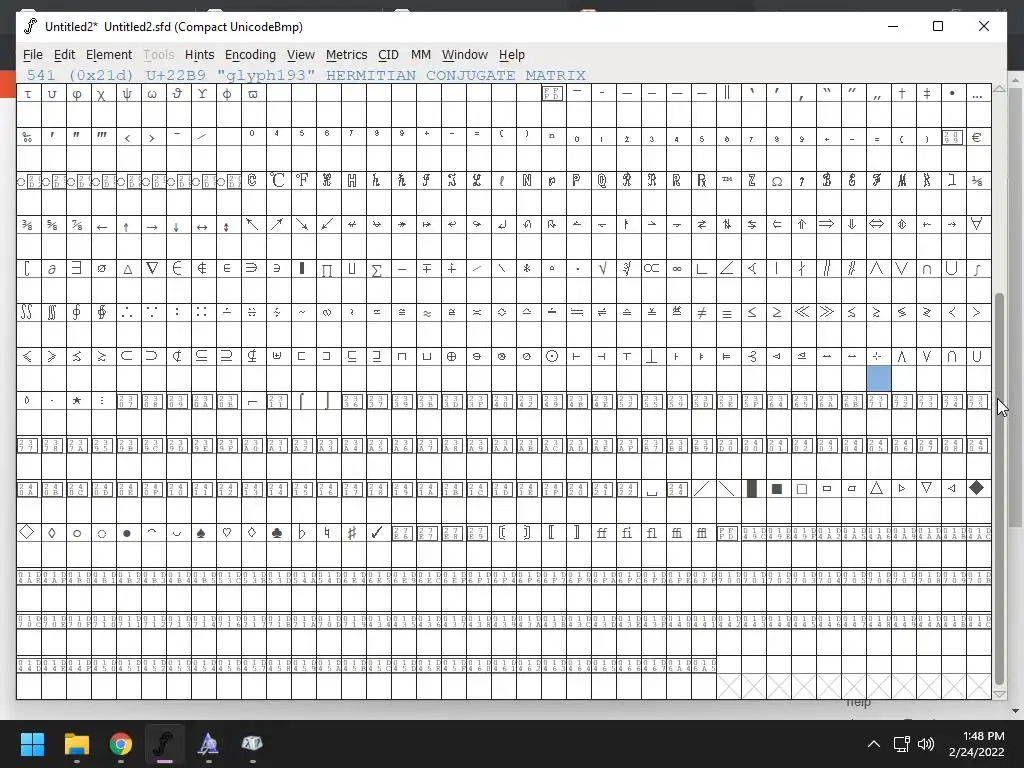Viewport: 1024px width, 768px height.
Task: Select the circled dot operator glyph
Action: point(552,357)
